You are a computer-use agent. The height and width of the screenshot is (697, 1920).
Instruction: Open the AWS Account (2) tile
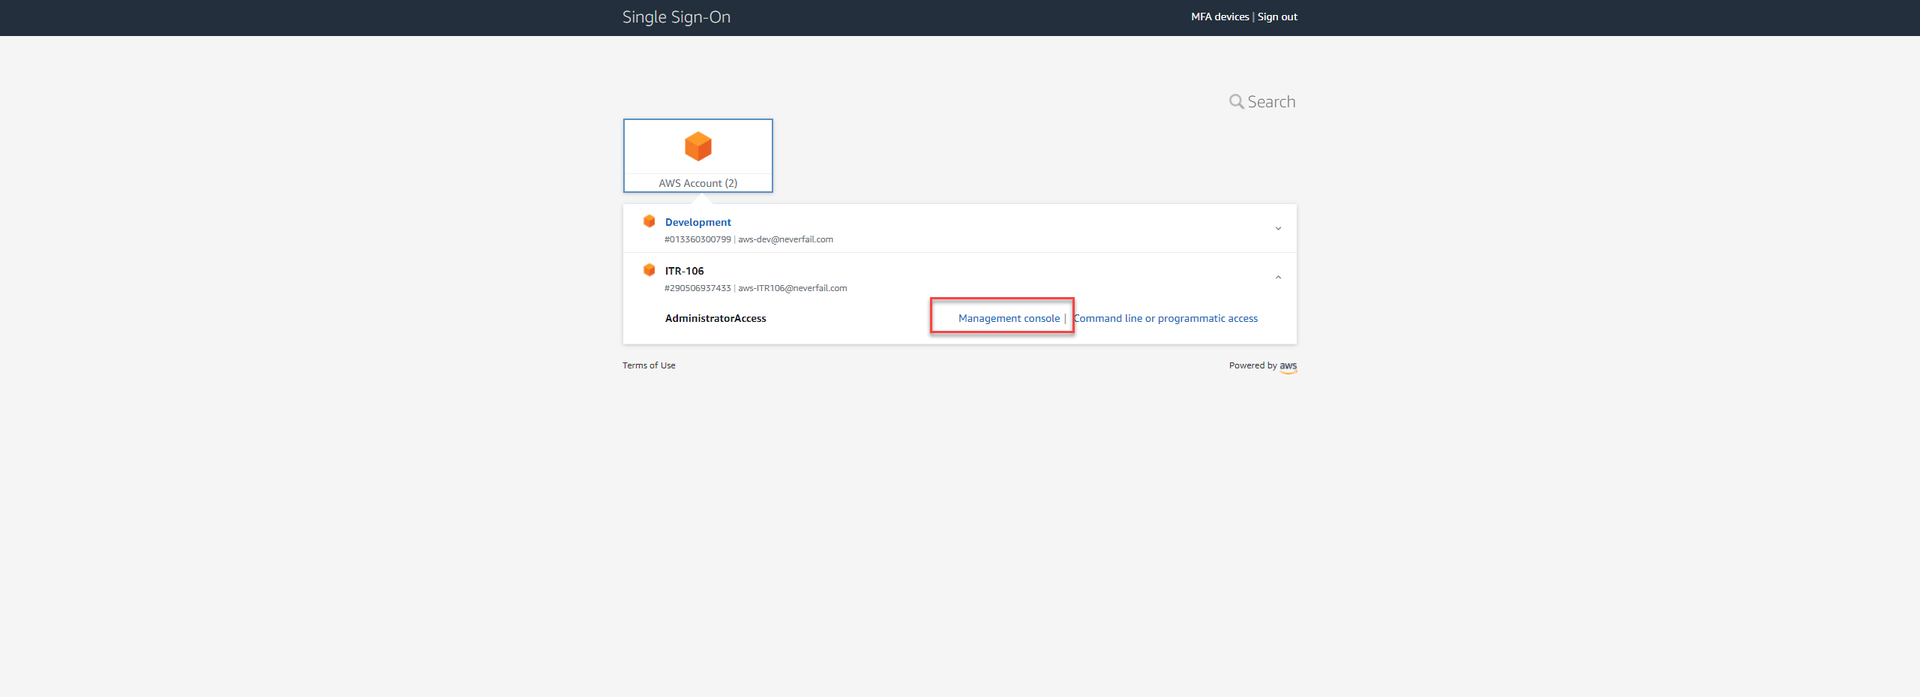(x=698, y=155)
